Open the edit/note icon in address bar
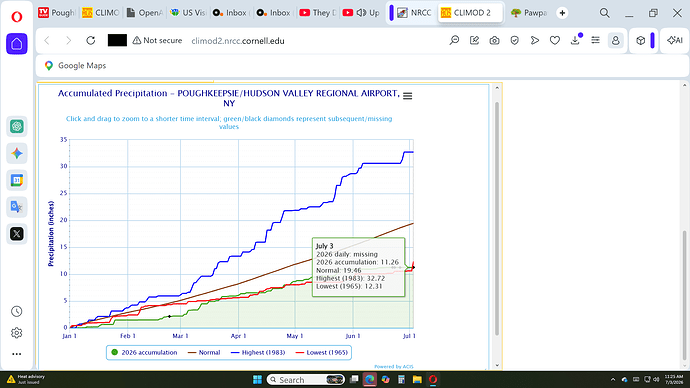Viewport: 690px width, 388px height. pos(474,40)
